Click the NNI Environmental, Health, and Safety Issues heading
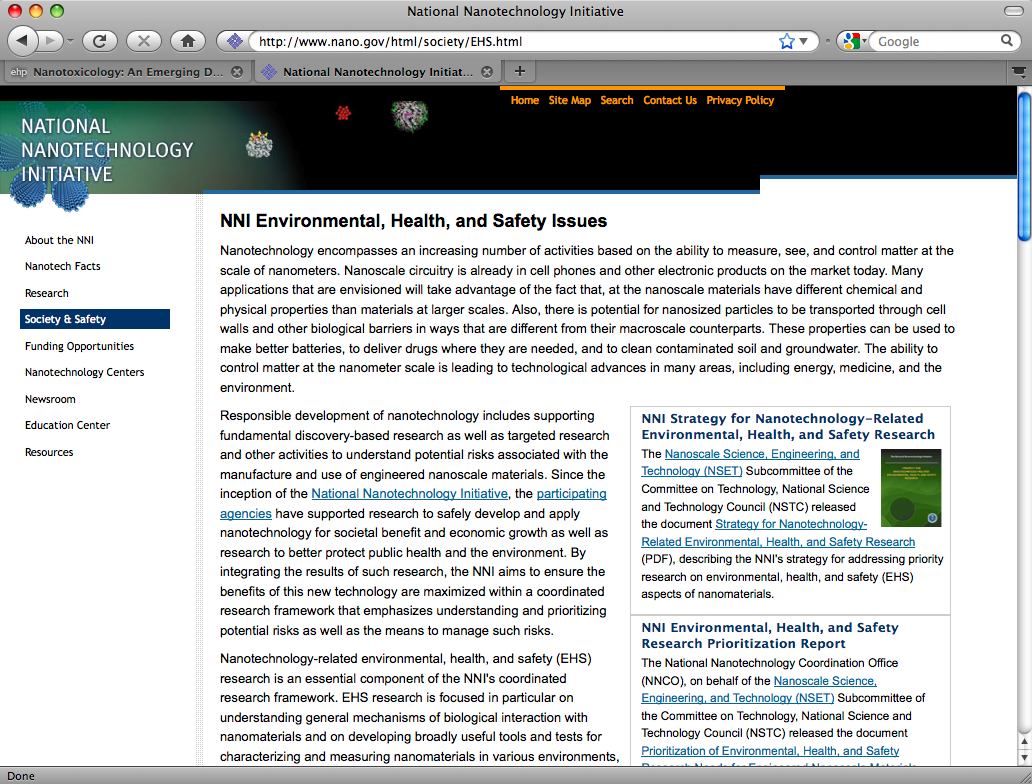This screenshot has width=1032, height=784. (x=413, y=221)
